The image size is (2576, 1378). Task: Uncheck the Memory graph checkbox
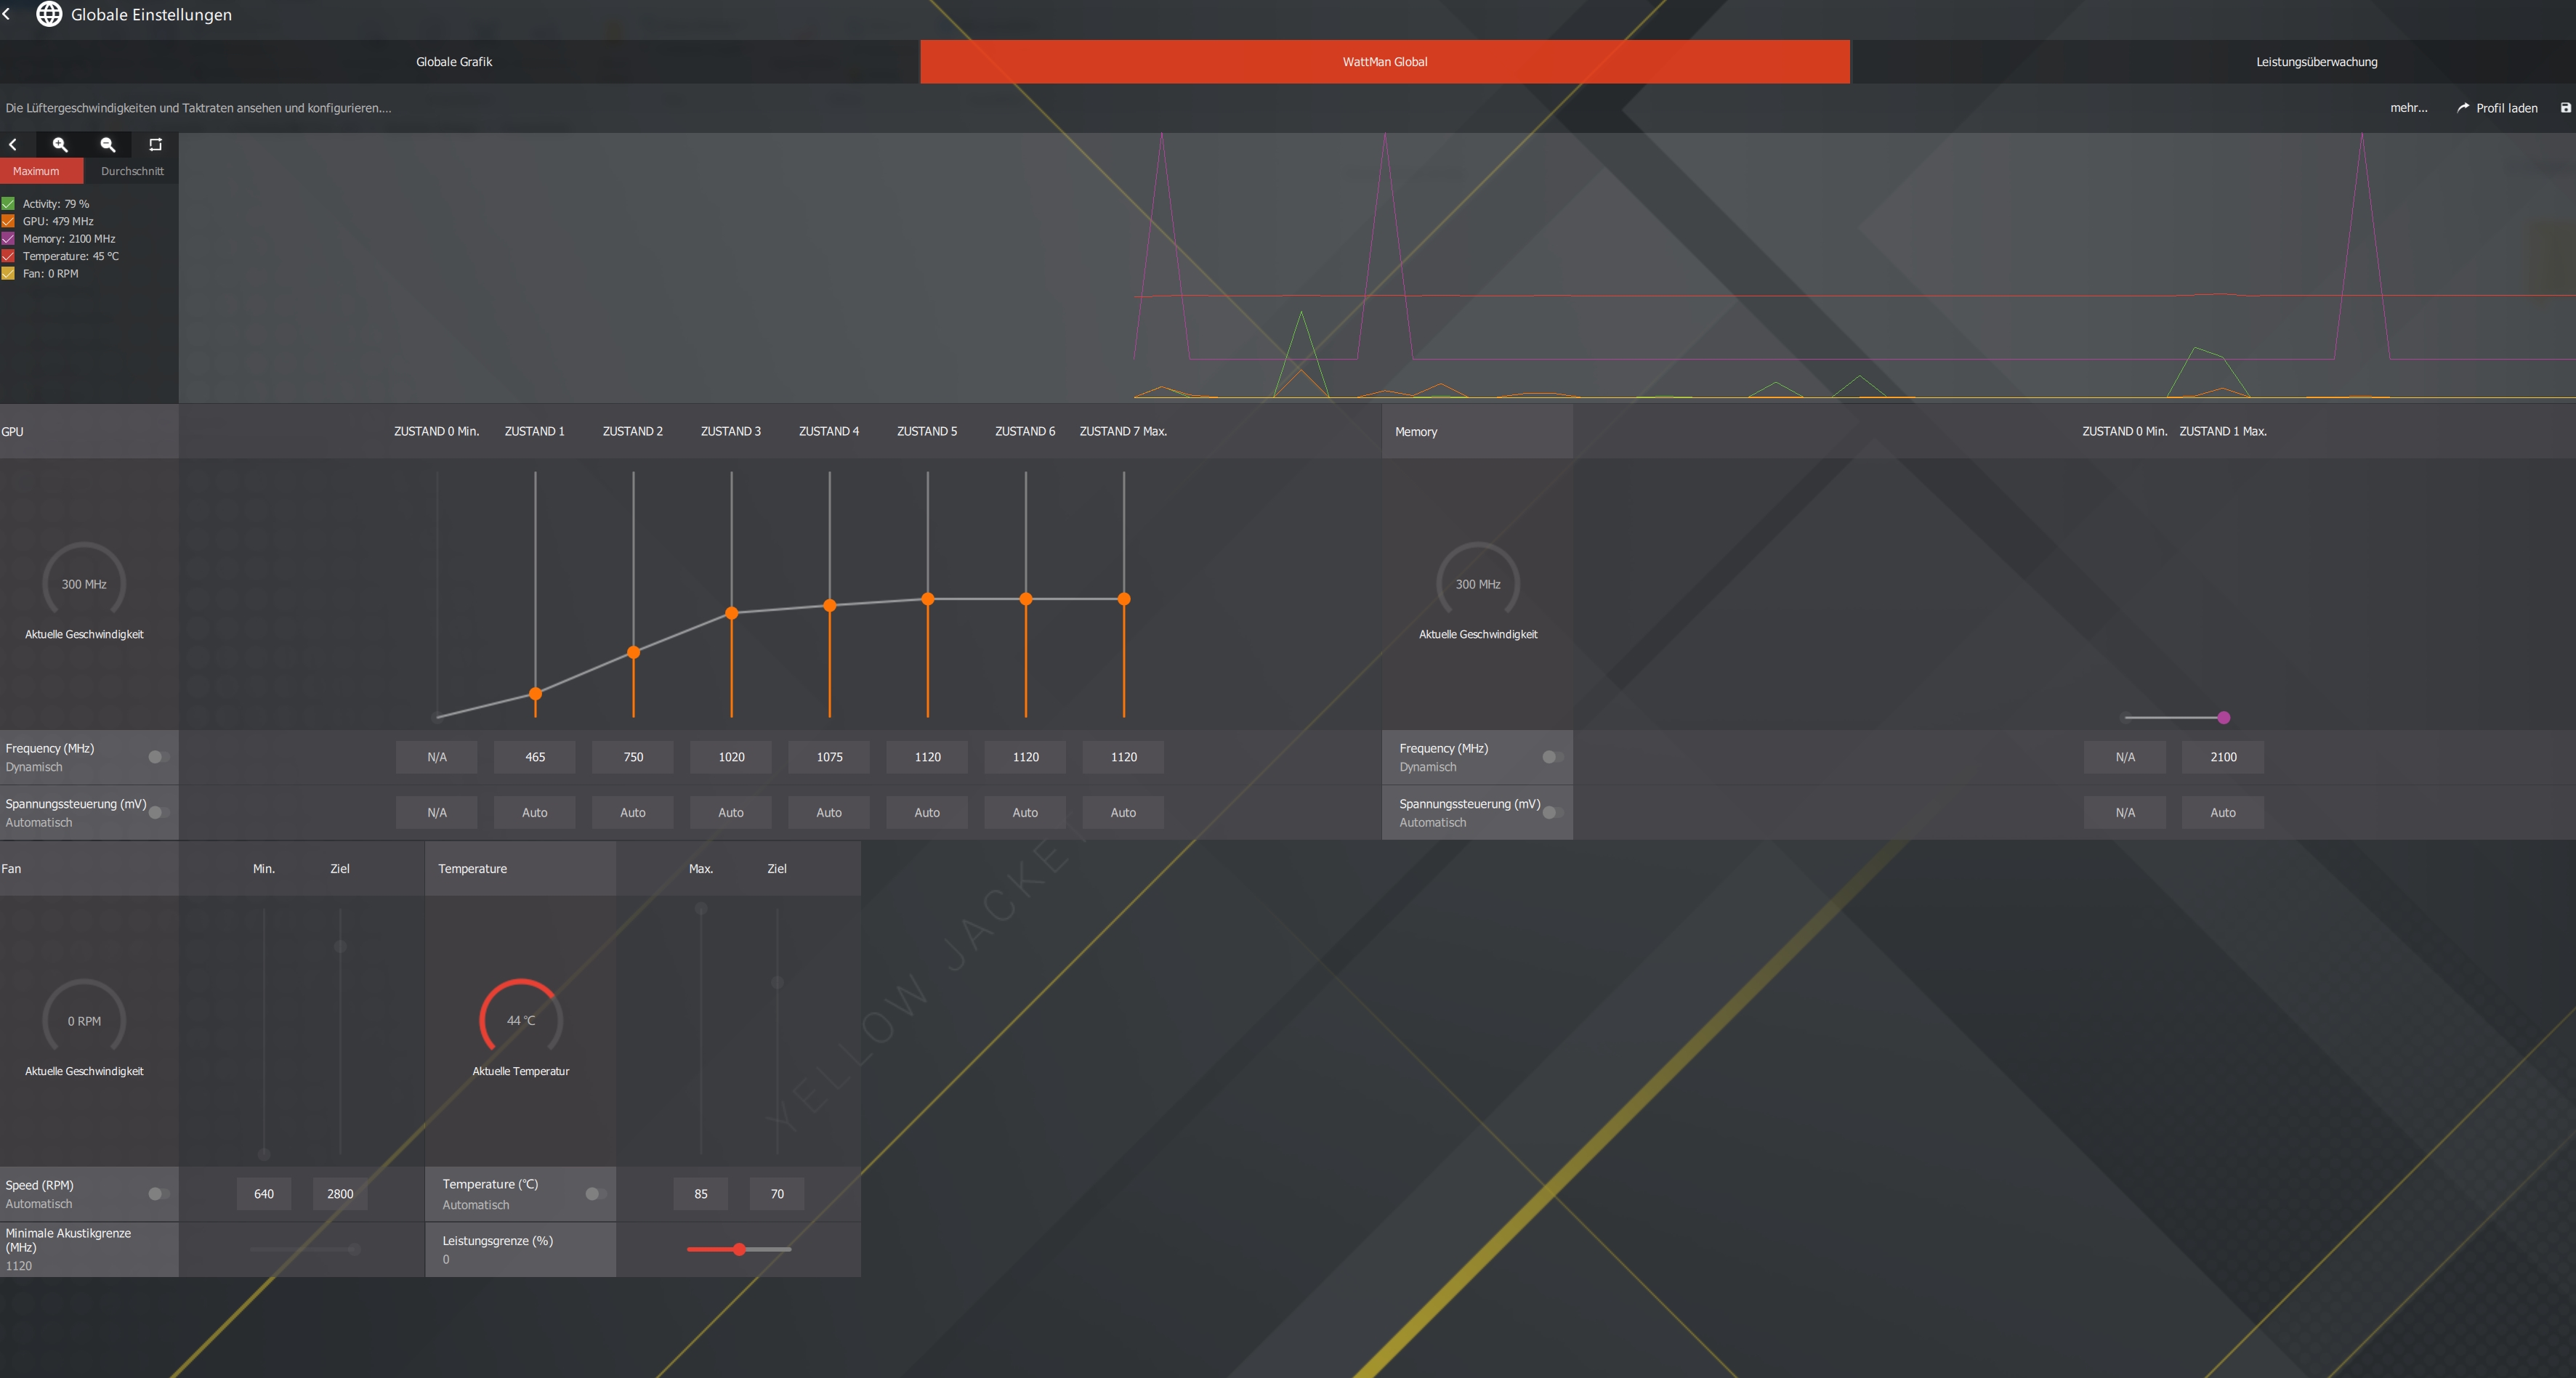[x=8, y=239]
